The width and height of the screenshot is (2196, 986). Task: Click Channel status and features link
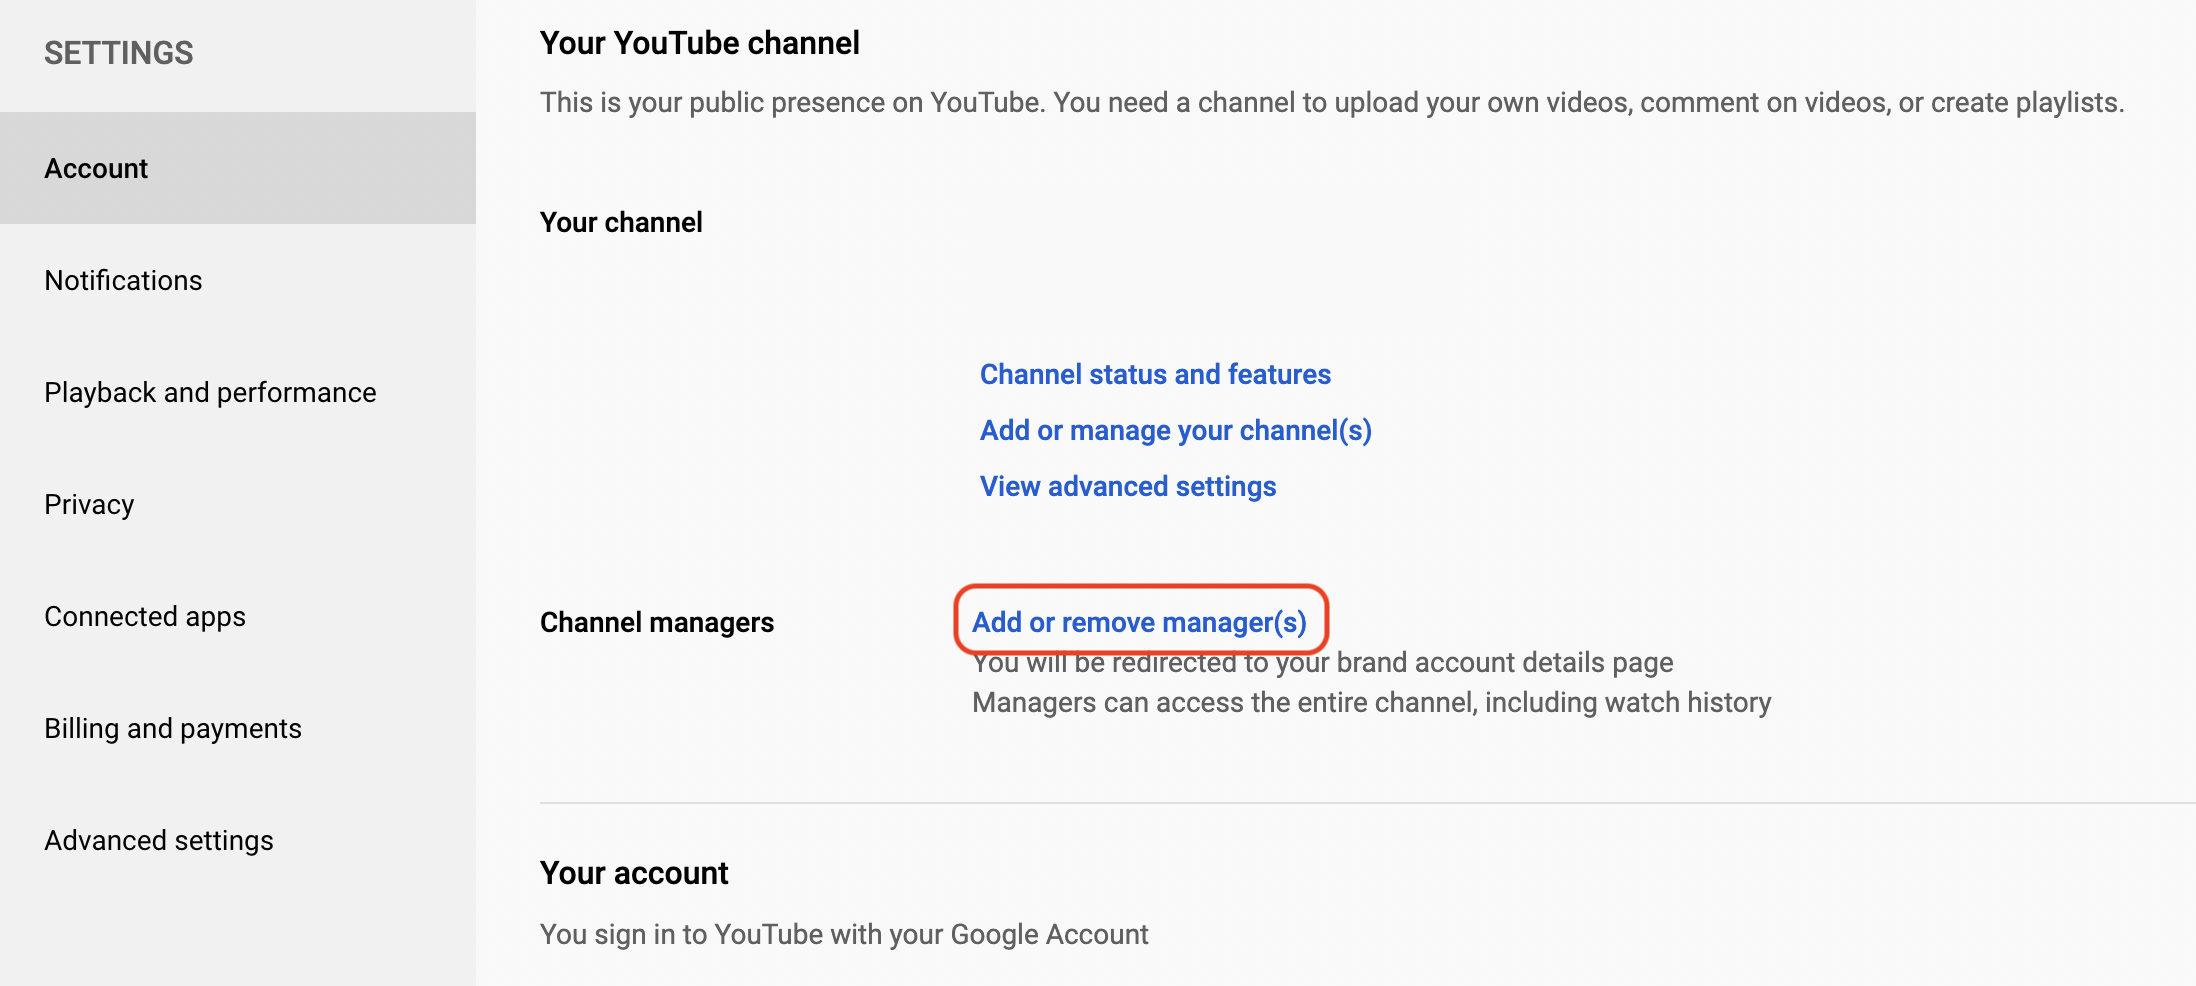tap(1155, 374)
